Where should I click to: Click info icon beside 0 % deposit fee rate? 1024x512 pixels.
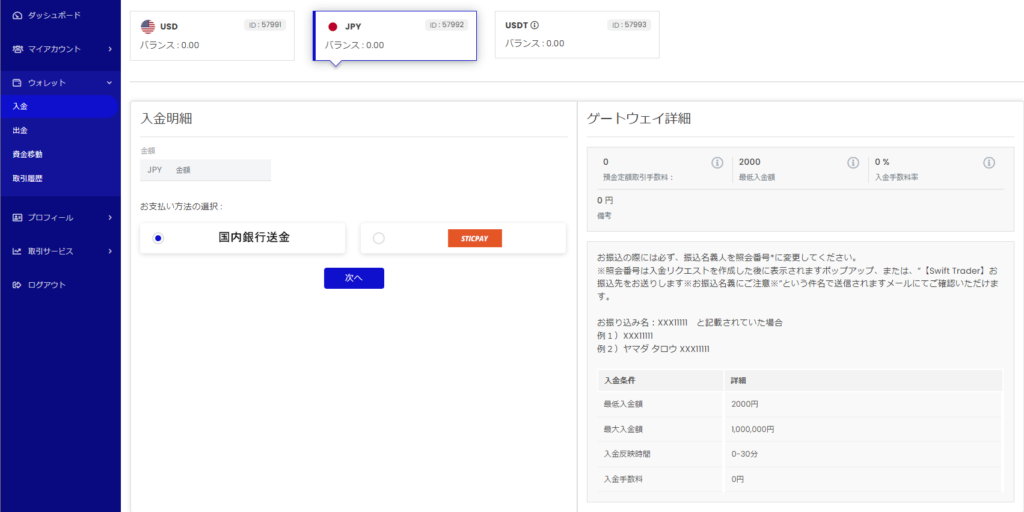(x=989, y=163)
